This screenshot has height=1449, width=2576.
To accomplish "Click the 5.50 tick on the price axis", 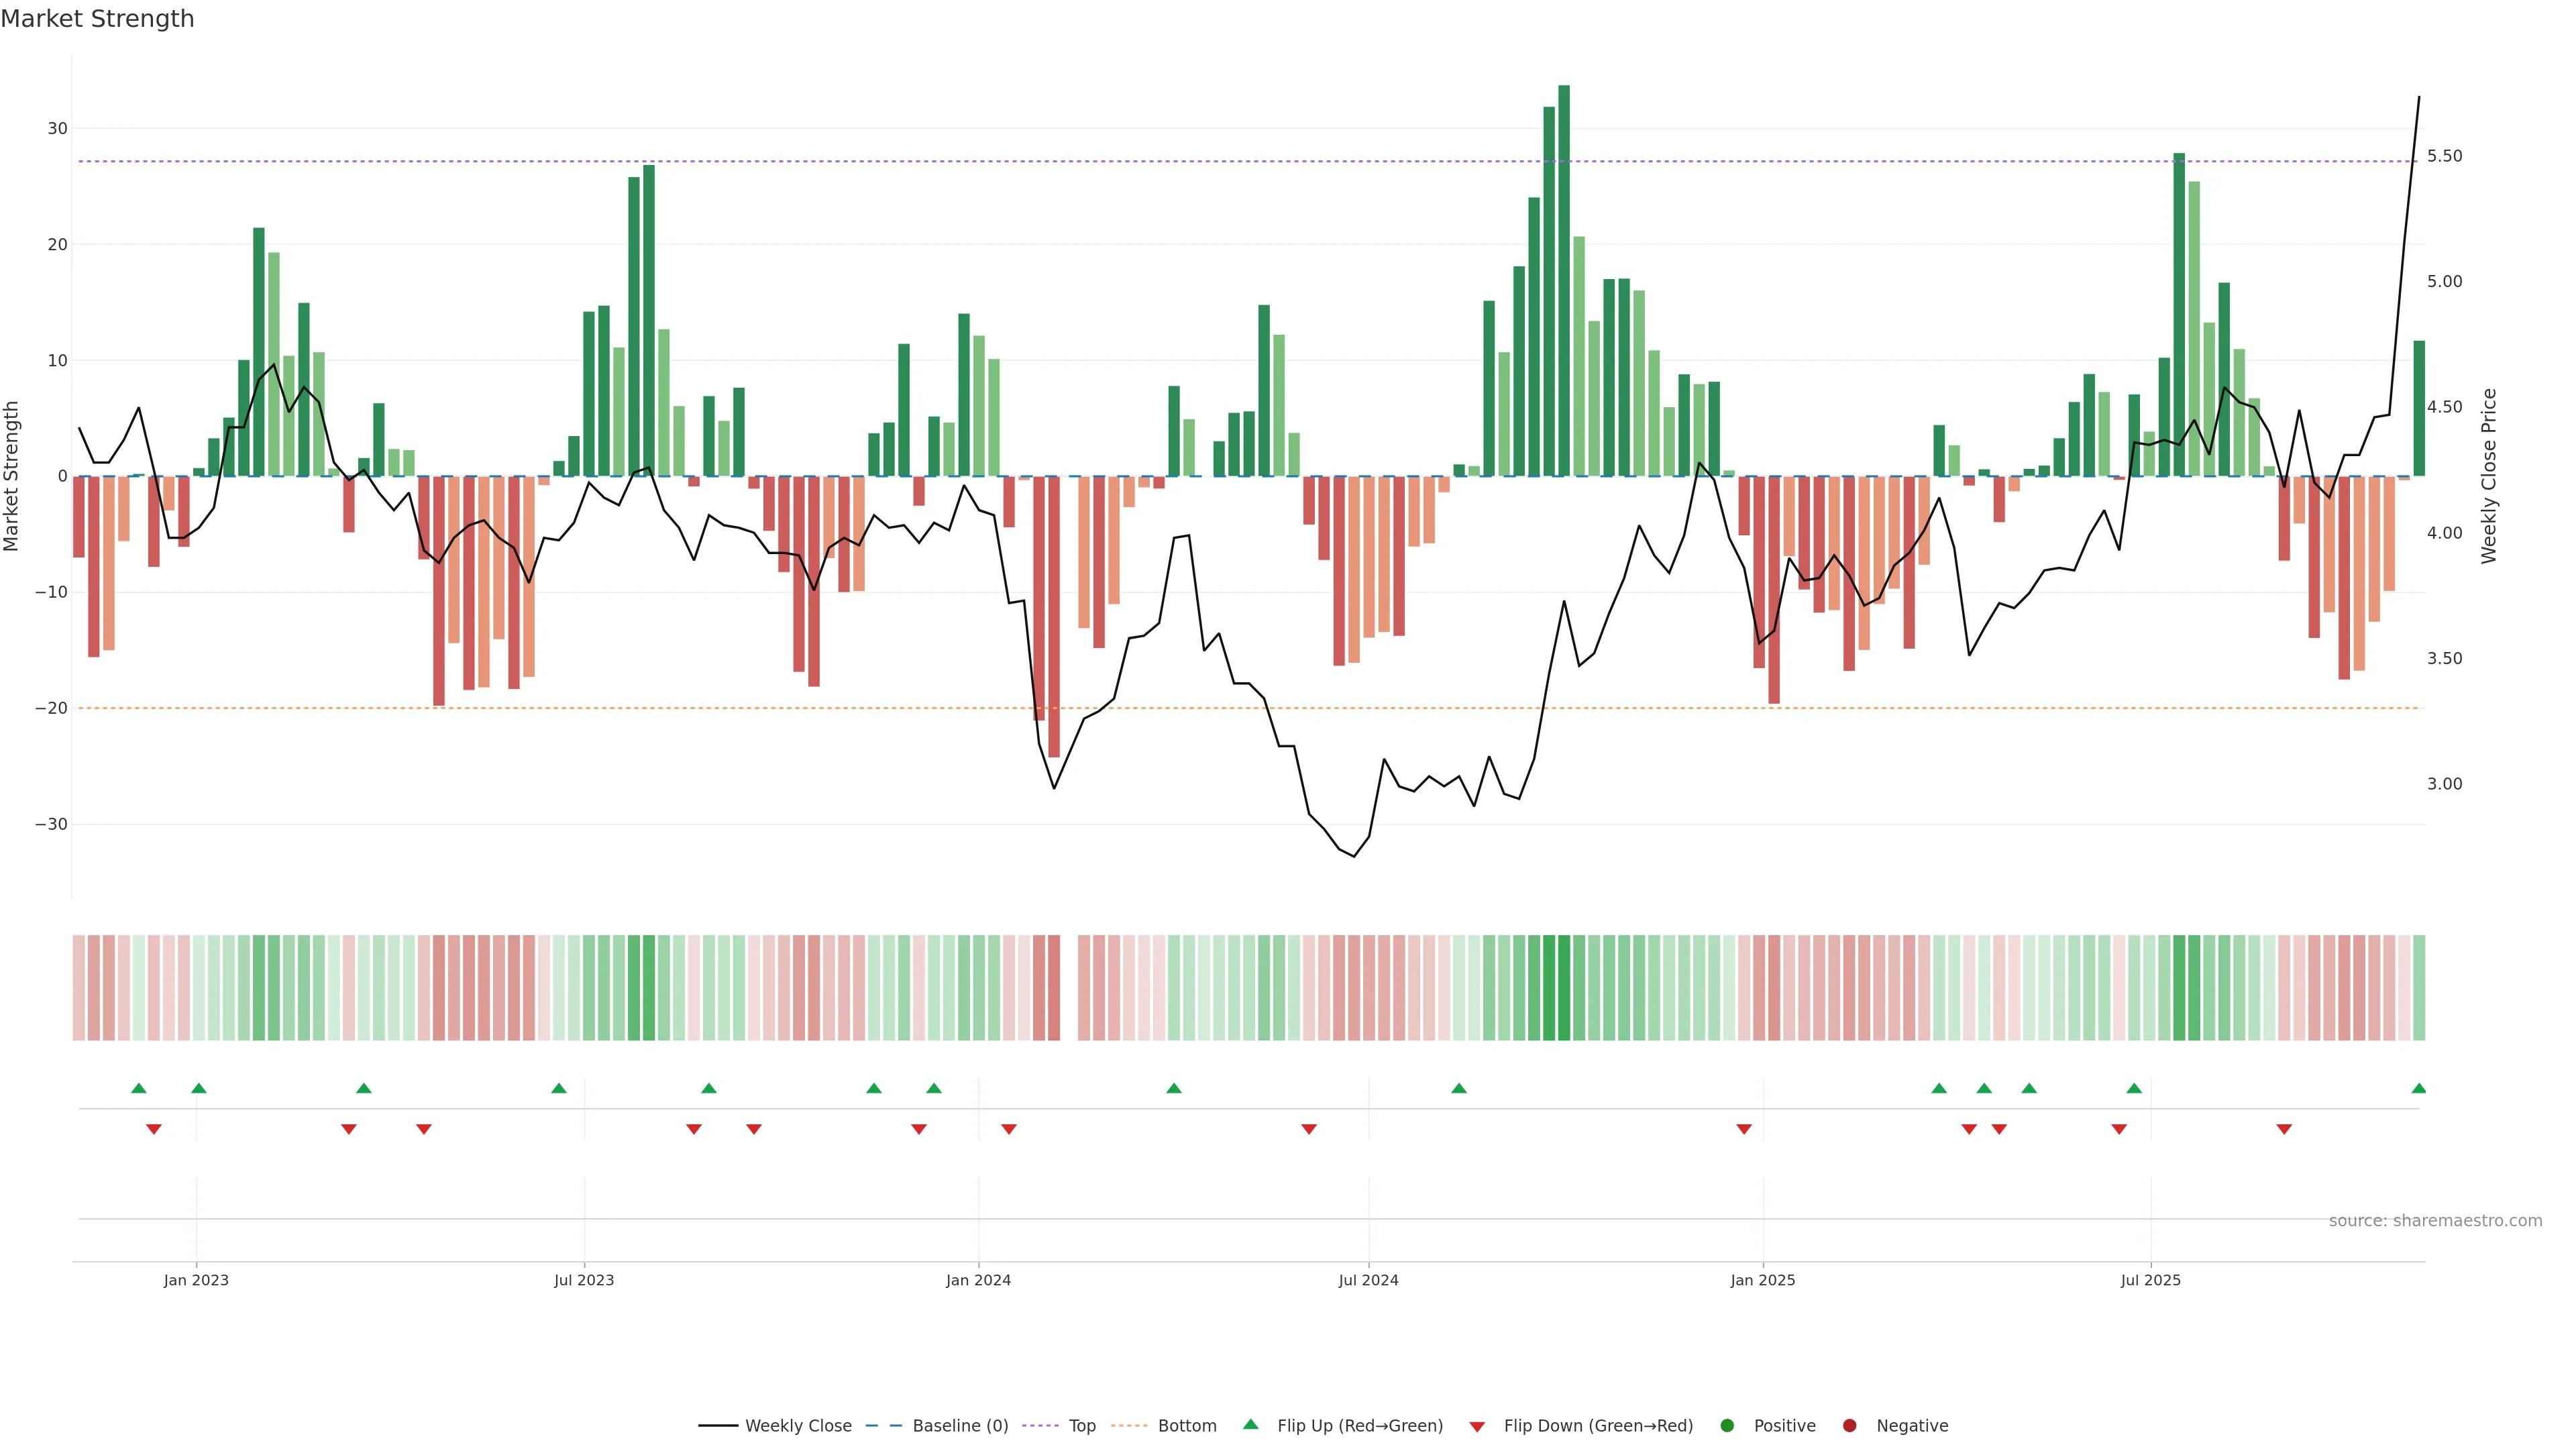I will coord(2444,156).
